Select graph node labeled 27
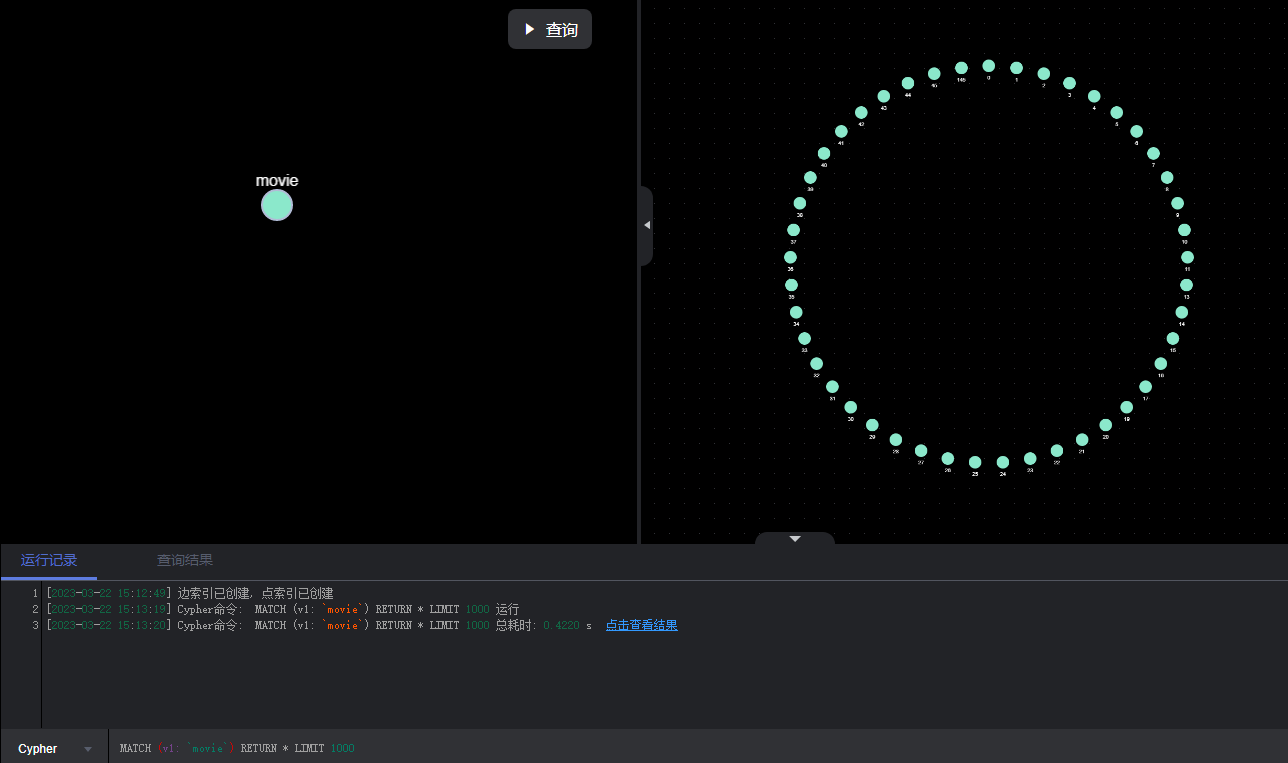This screenshot has height=763, width=1288. click(921, 451)
